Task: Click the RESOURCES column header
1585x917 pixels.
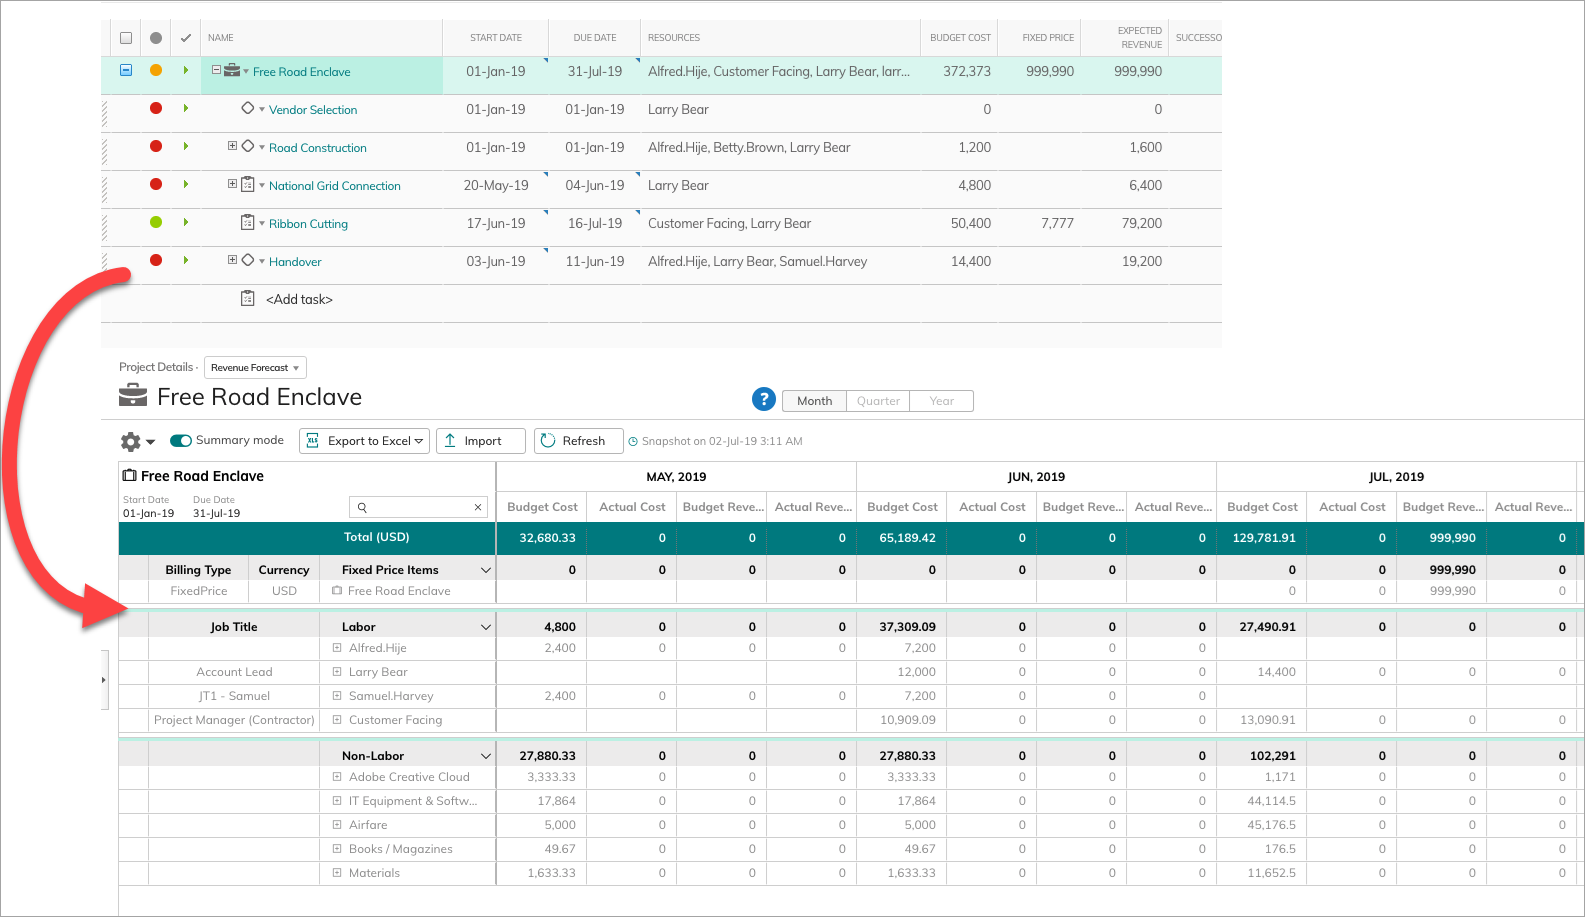Action: click(x=674, y=38)
